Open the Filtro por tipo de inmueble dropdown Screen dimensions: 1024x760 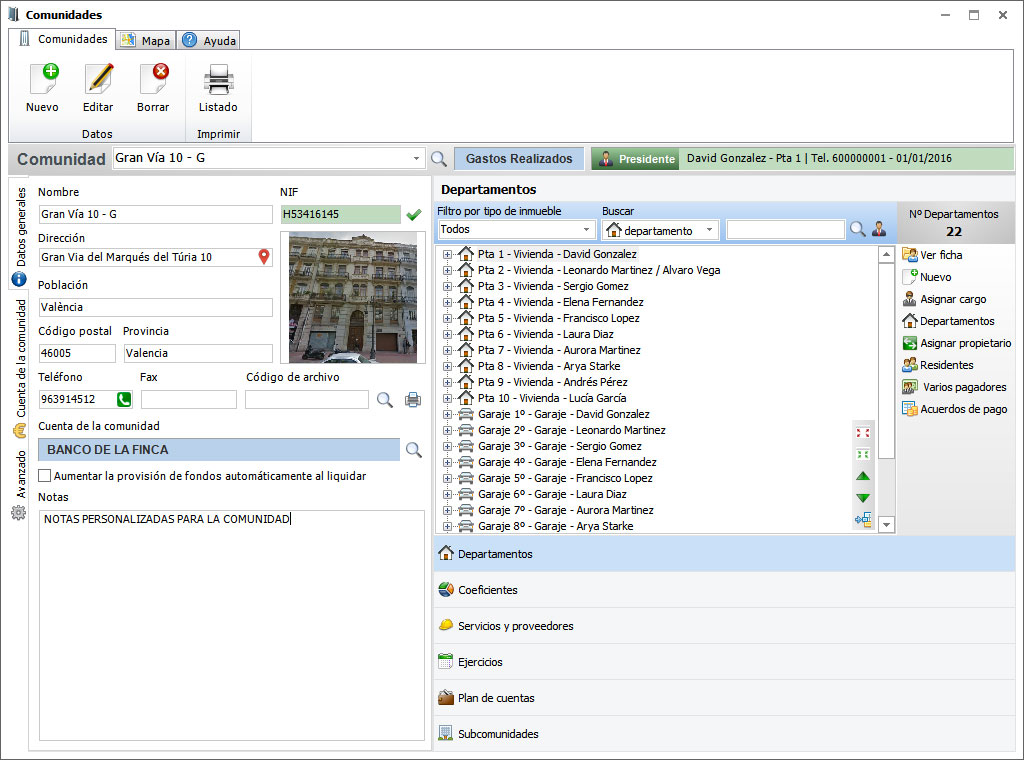tap(586, 229)
